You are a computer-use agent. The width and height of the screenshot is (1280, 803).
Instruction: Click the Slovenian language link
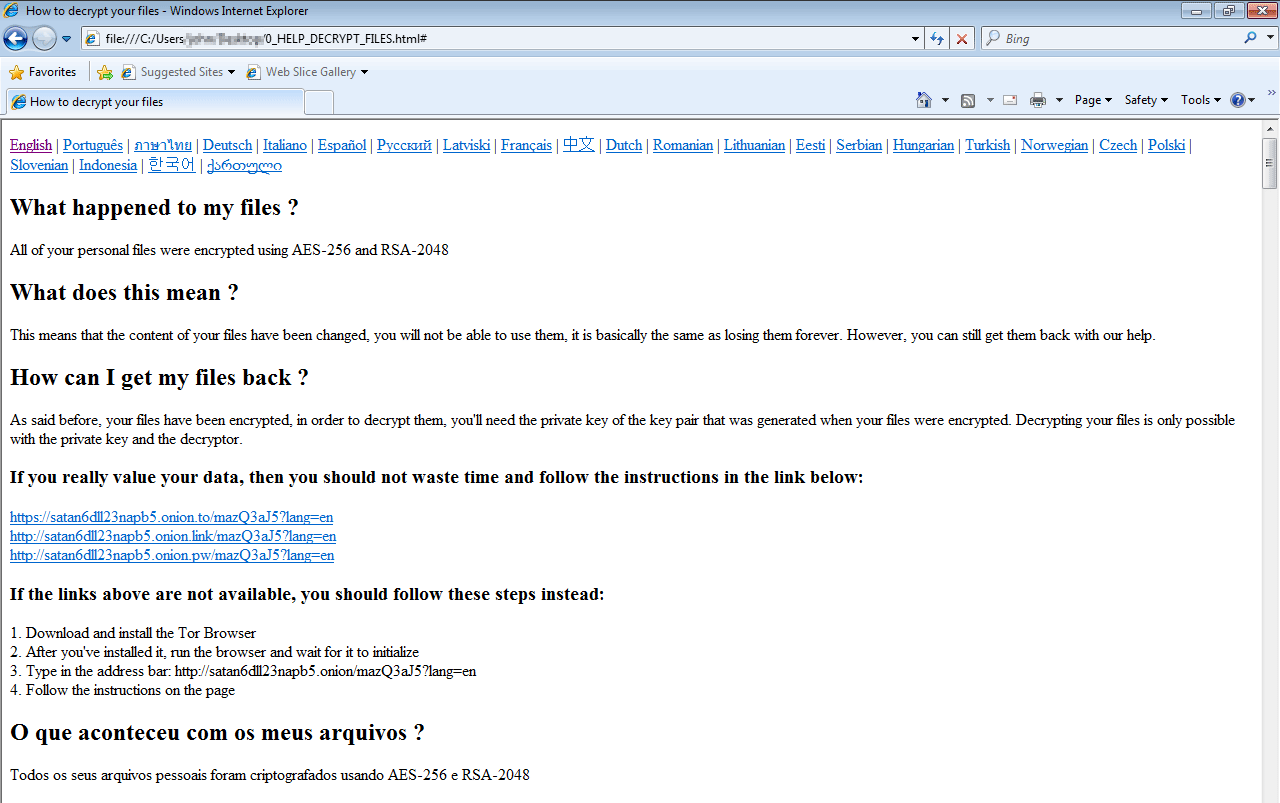(x=39, y=166)
